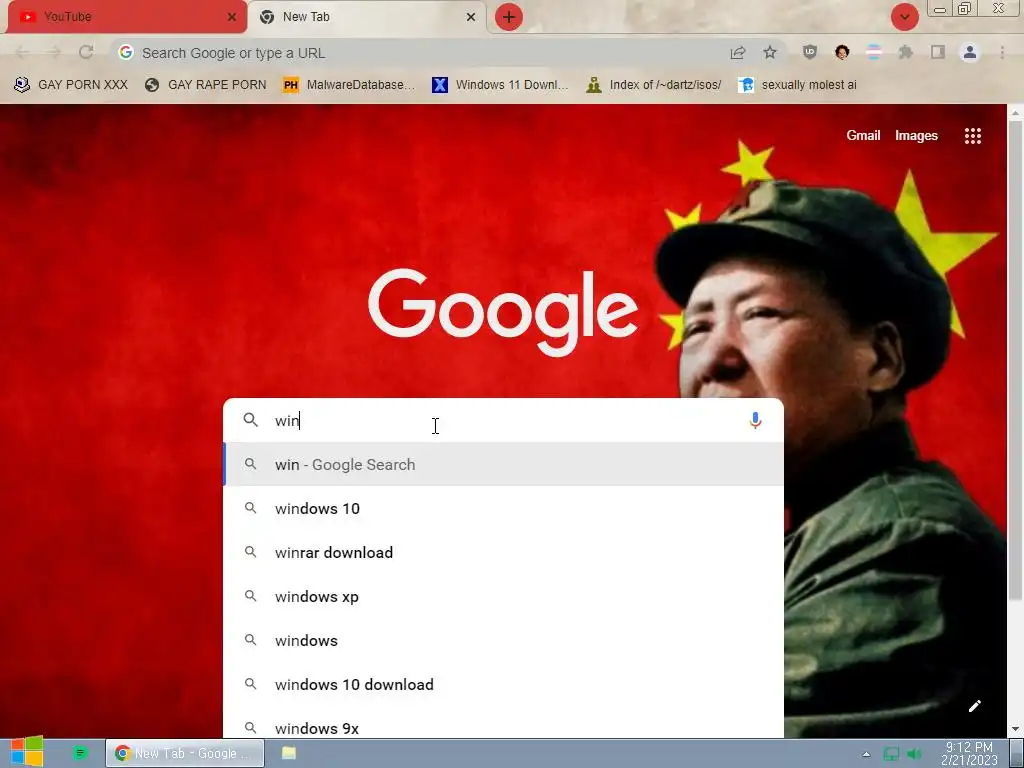Select the 'windows 10 download' suggestion

[x=503, y=684]
